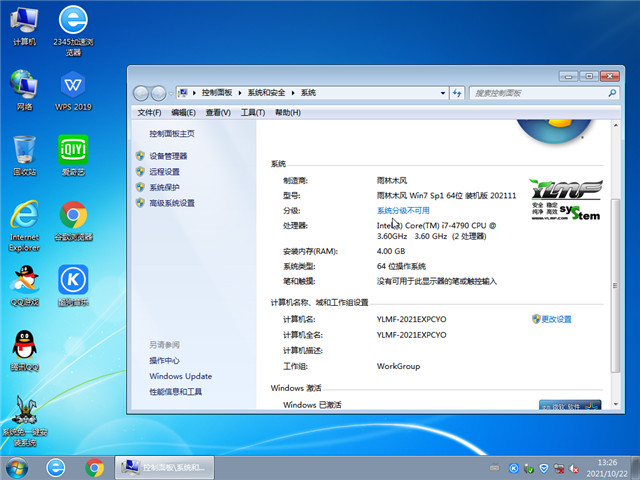
Task: Launch WPS 2019 from the desktop
Action: tap(73, 91)
